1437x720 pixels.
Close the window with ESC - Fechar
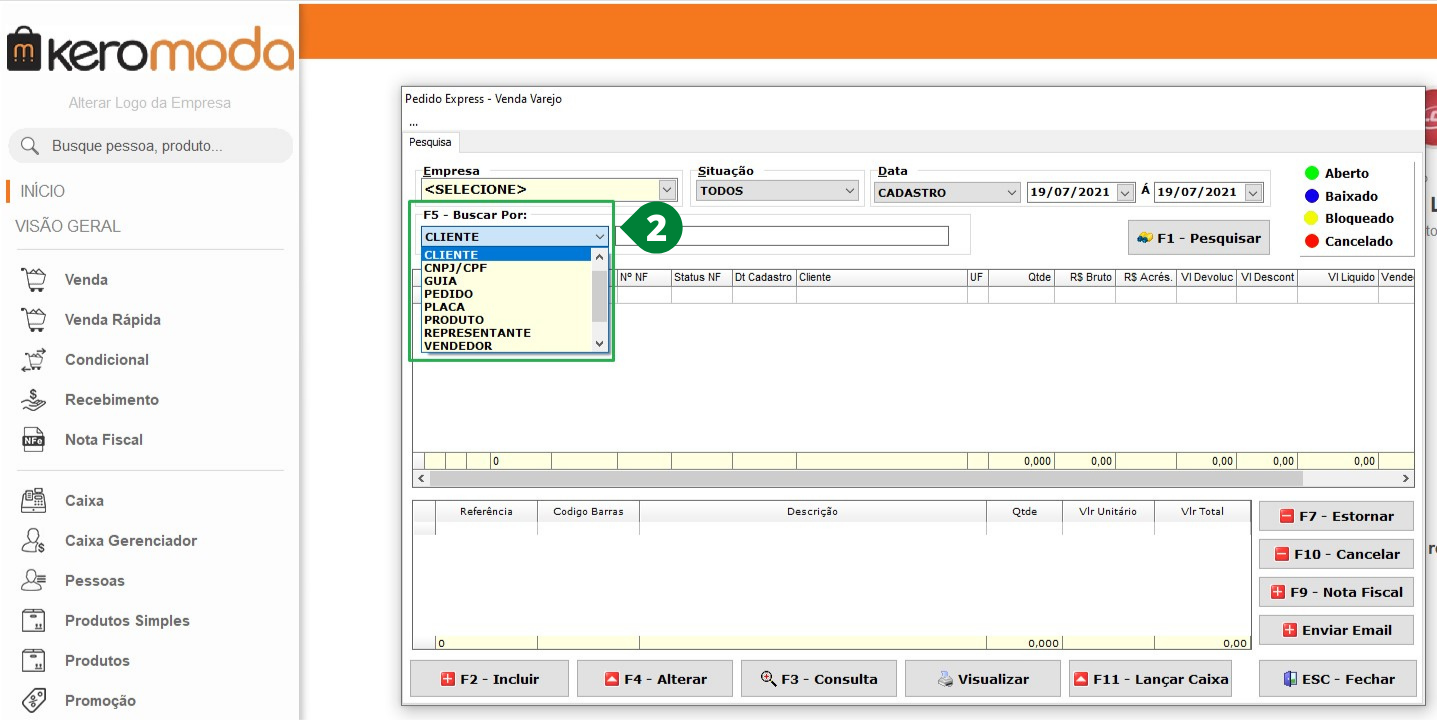point(1338,679)
